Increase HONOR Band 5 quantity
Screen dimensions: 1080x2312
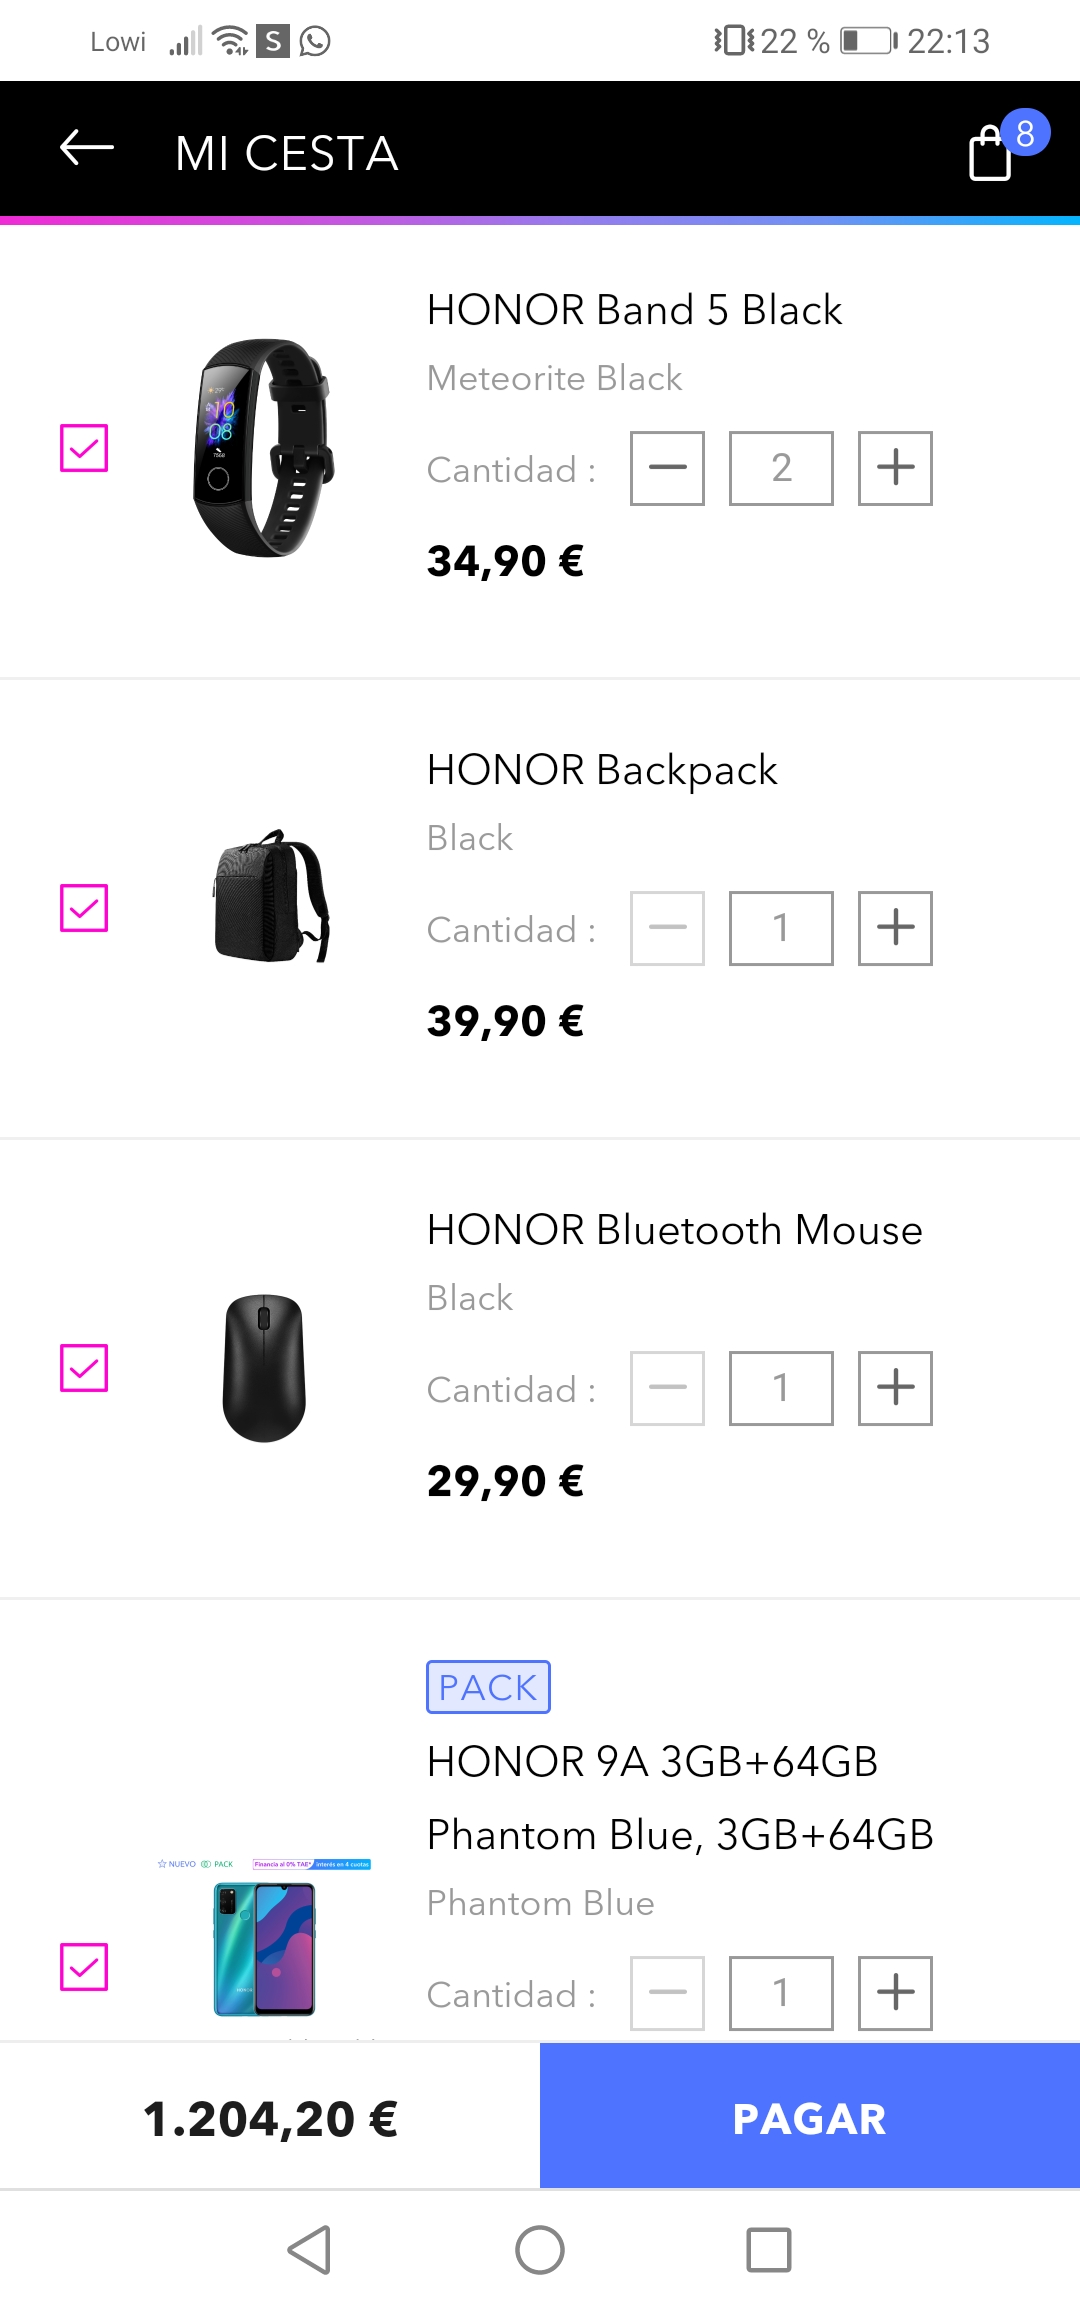pyautogui.click(x=895, y=468)
